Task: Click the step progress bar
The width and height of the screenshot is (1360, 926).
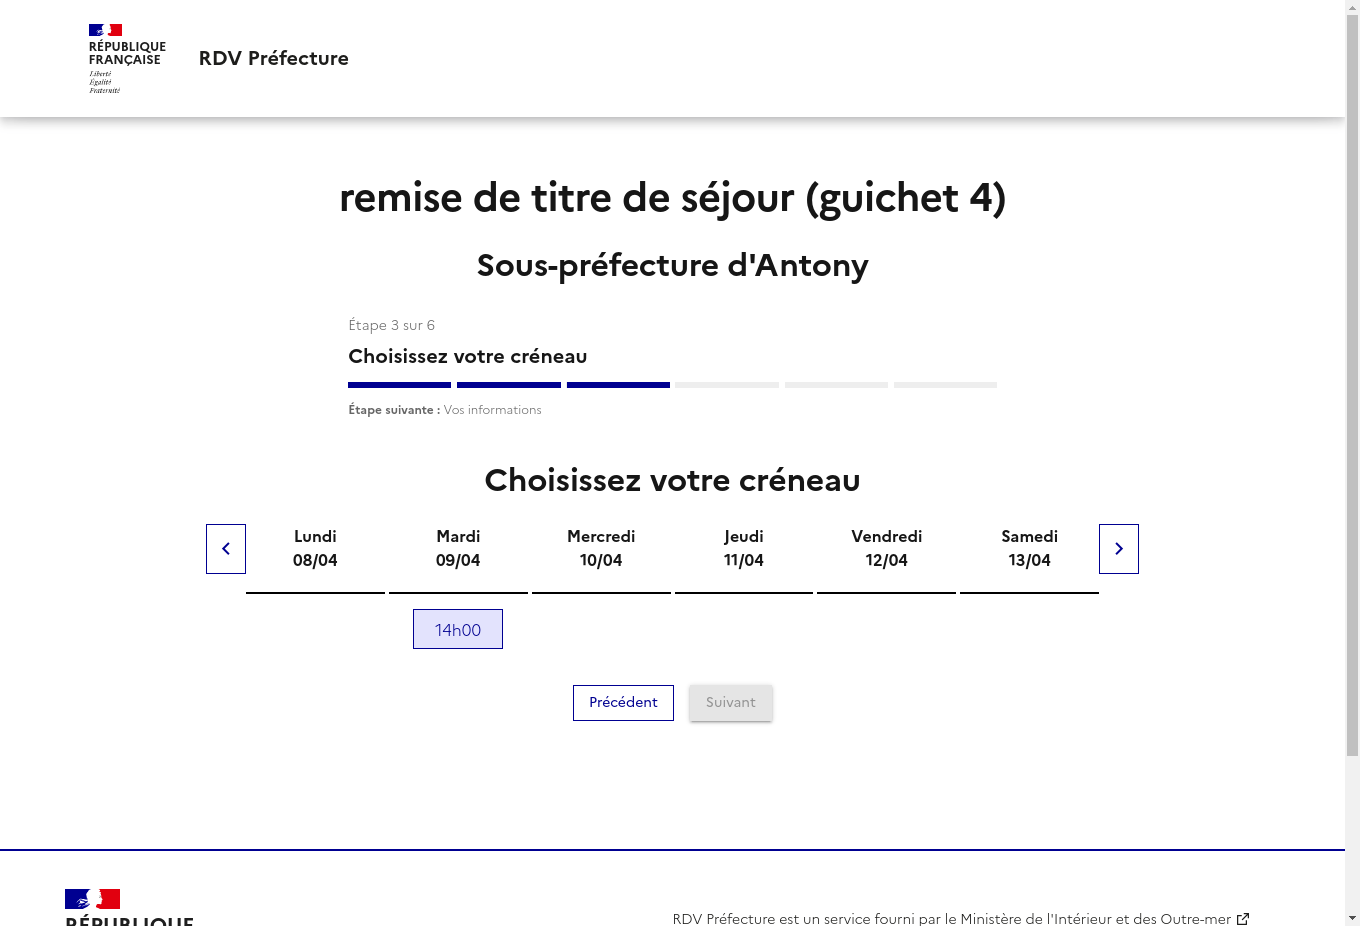Action: [x=672, y=385]
